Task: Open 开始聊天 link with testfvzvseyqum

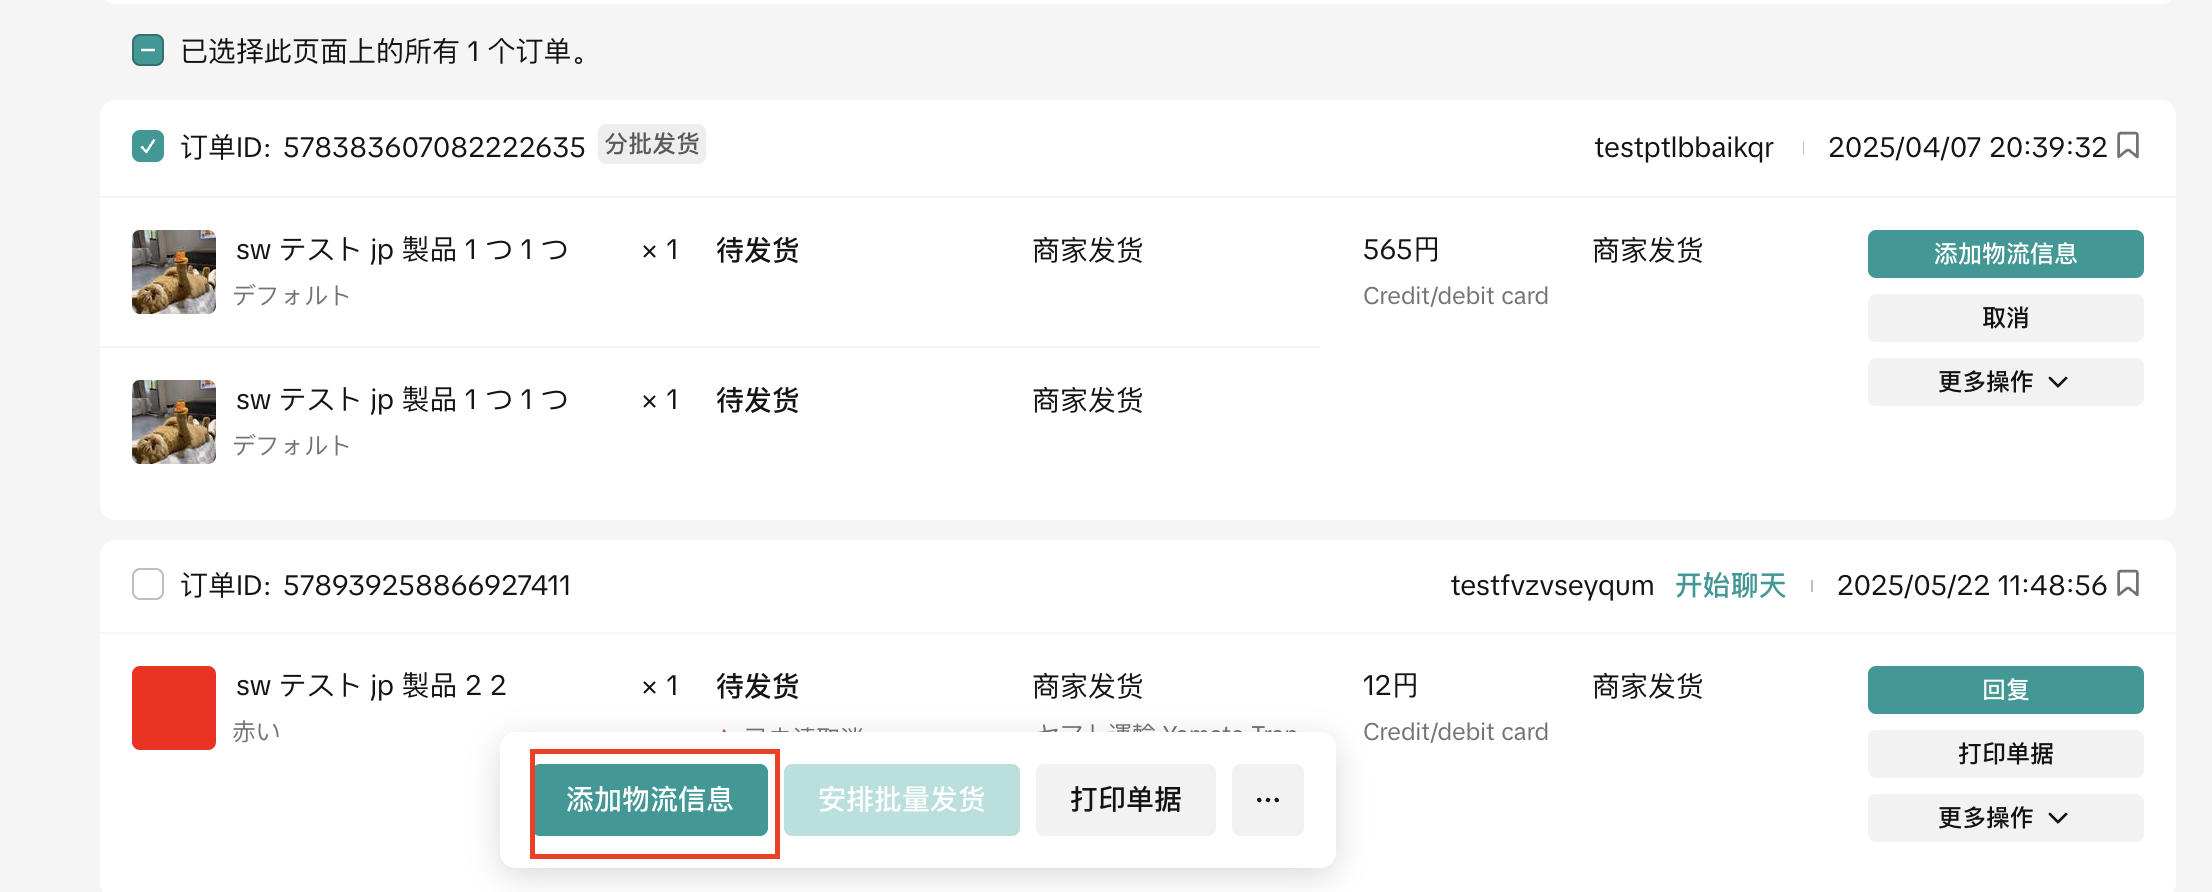Action: tap(1730, 585)
